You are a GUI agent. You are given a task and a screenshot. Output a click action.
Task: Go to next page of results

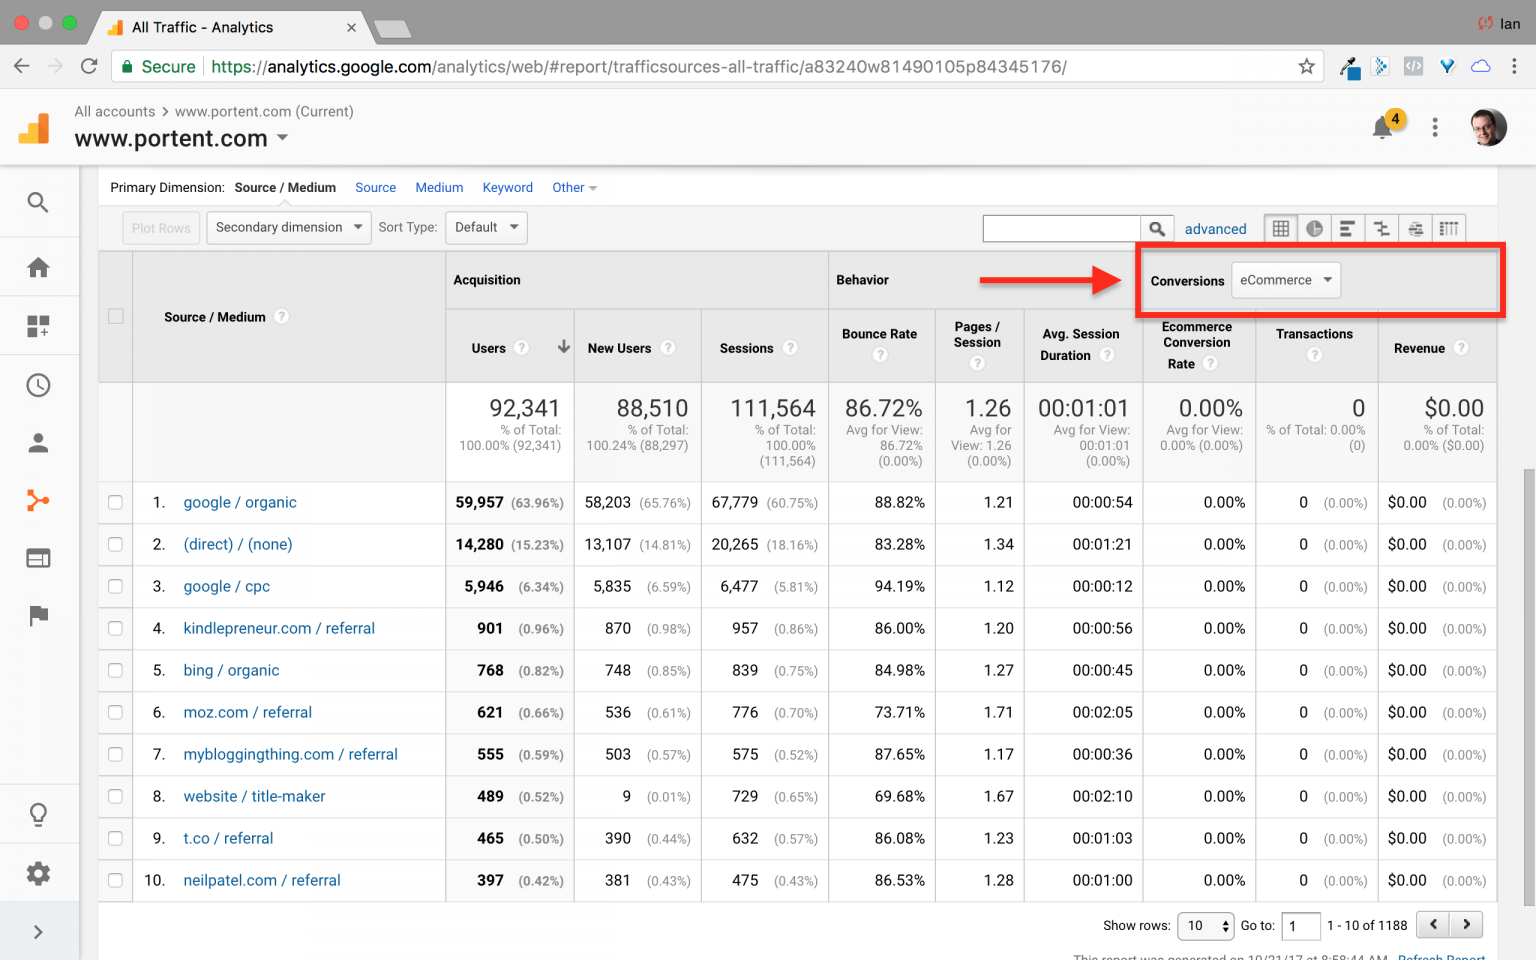click(1467, 925)
